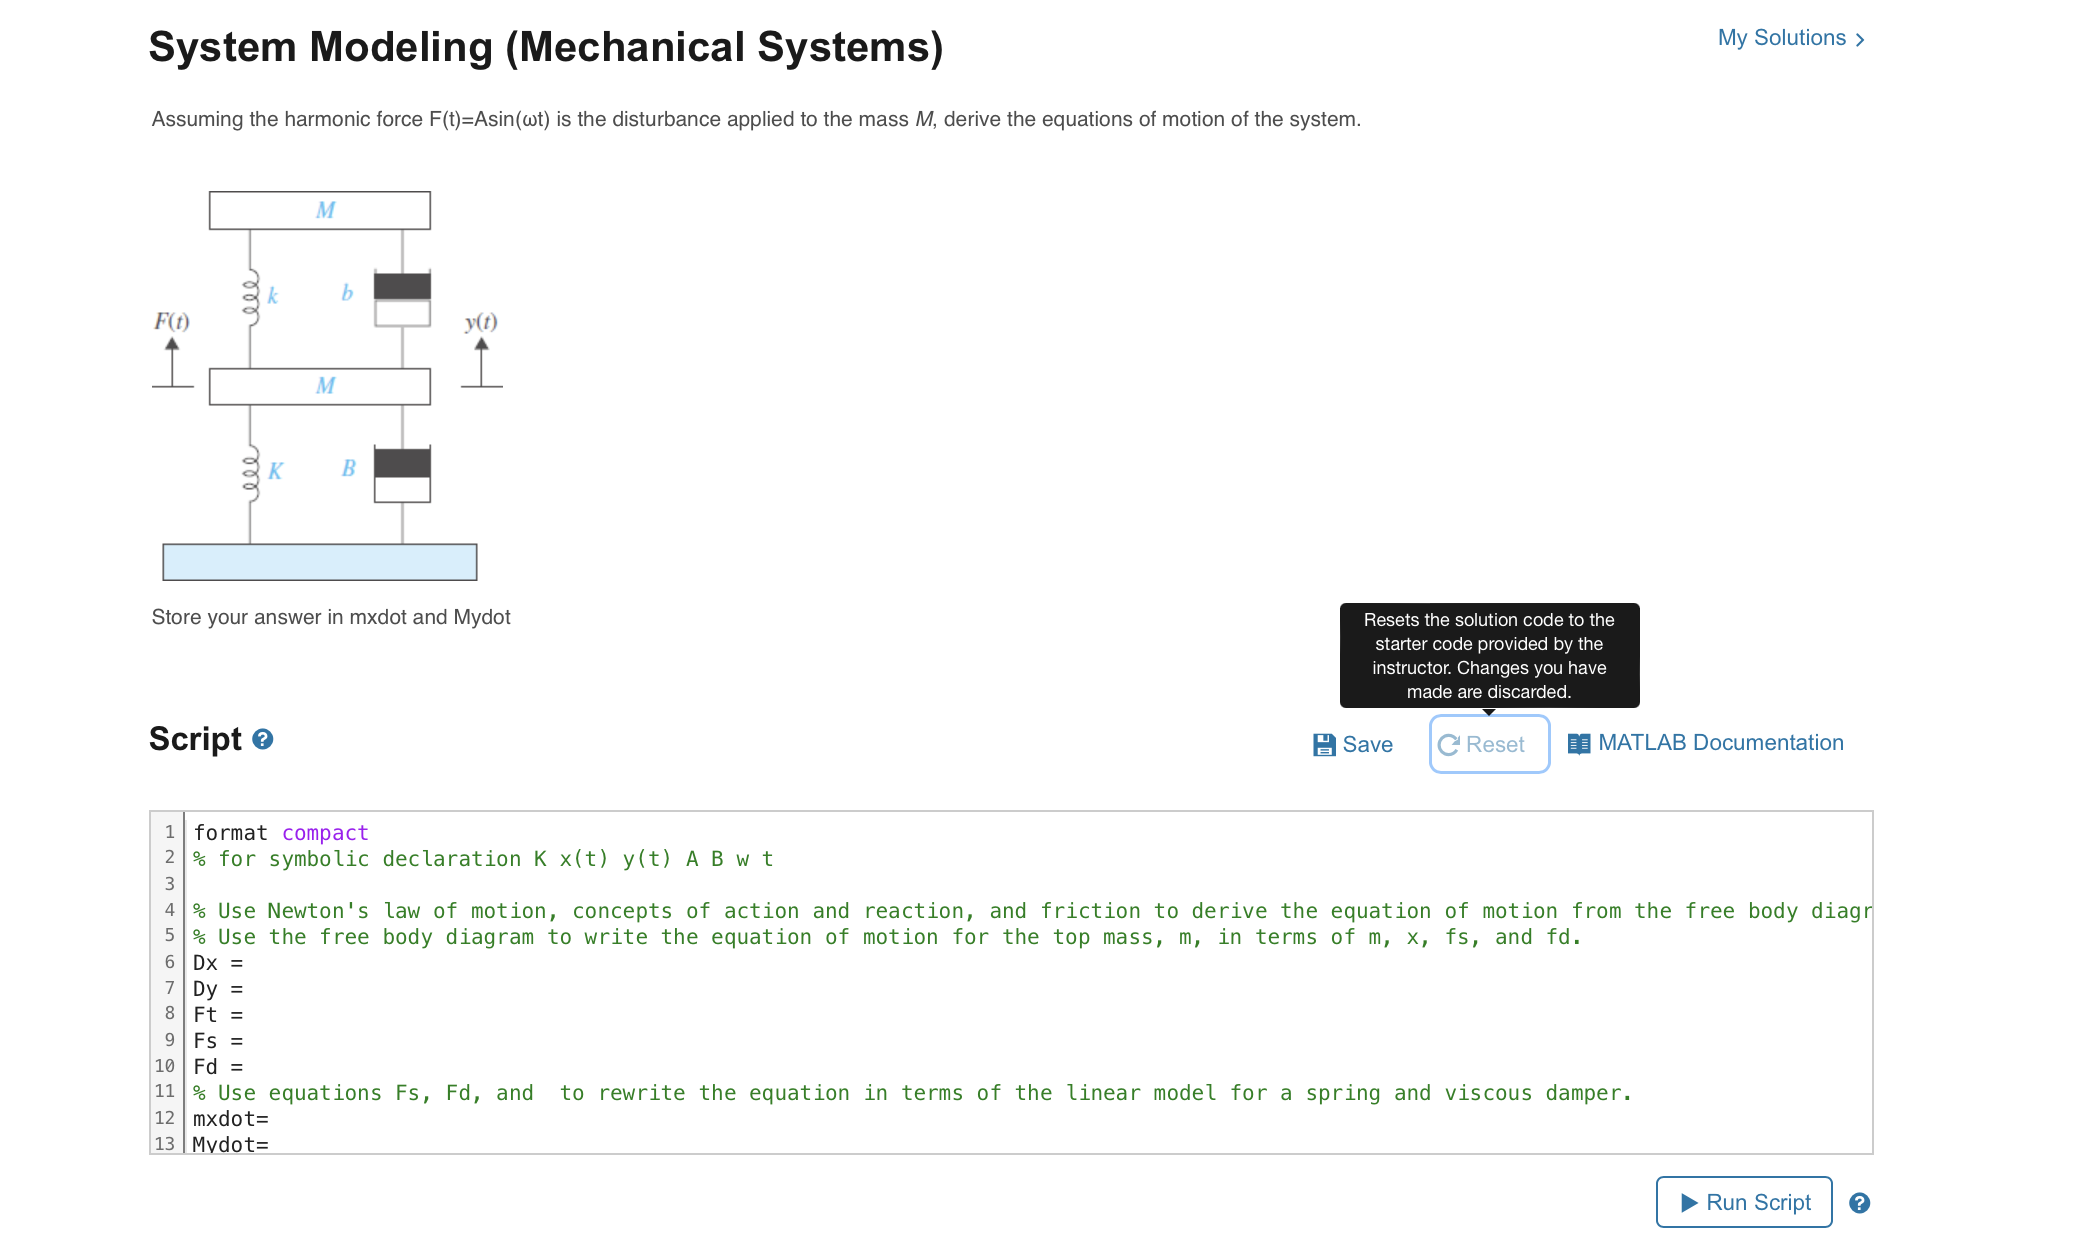The height and width of the screenshot is (1247, 2076).
Task: Place cursor after mxdot= on line 12
Action: [272, 1118]
